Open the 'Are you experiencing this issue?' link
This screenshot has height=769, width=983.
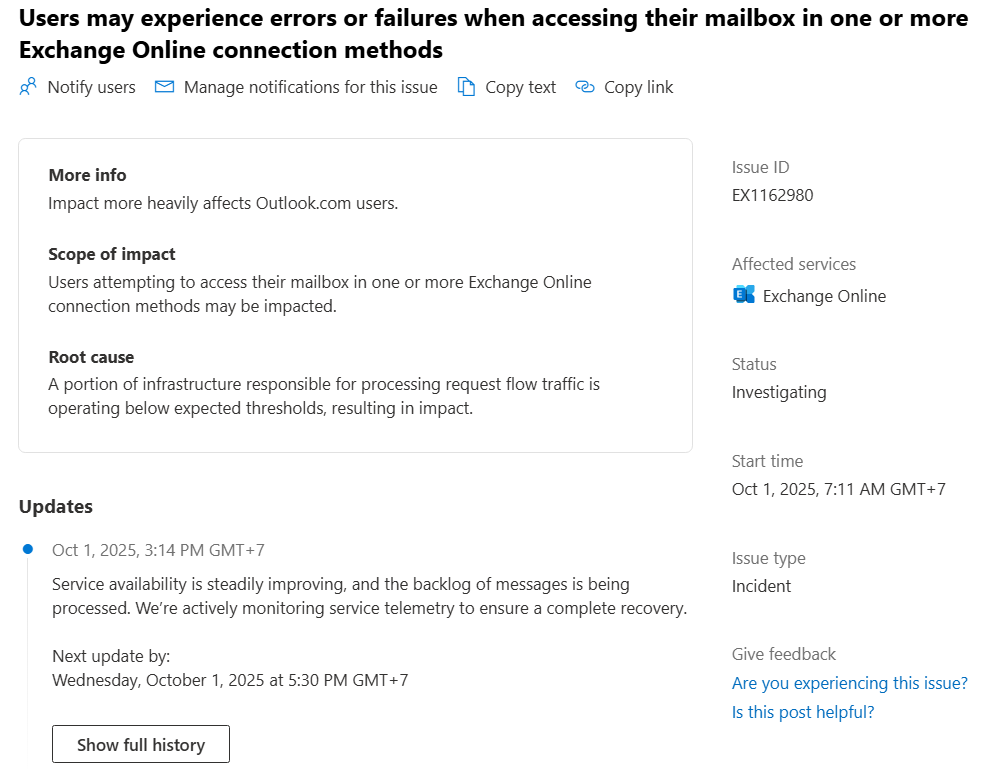tap(849, 683)
